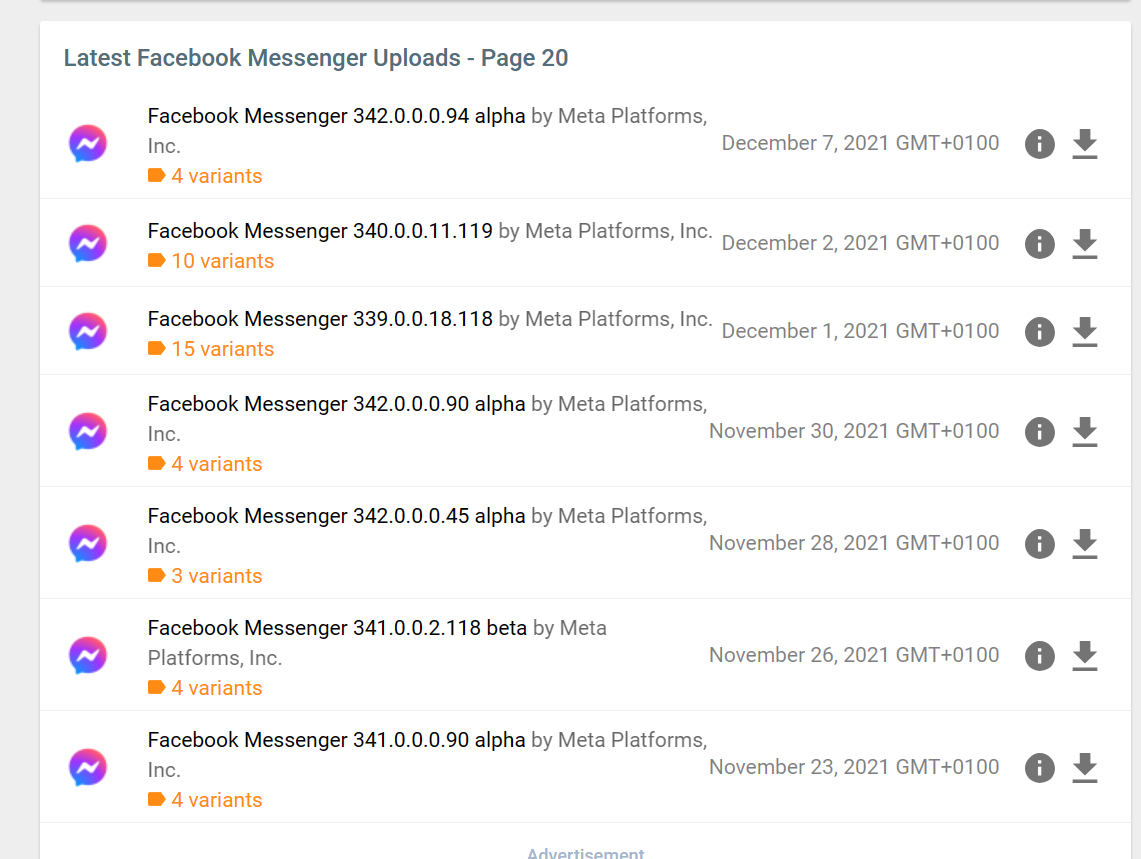The image size is (1141, 859).
Task: Click Messenger logo for 342.0.0.0.90 alpha
Action: click(88, 432)
